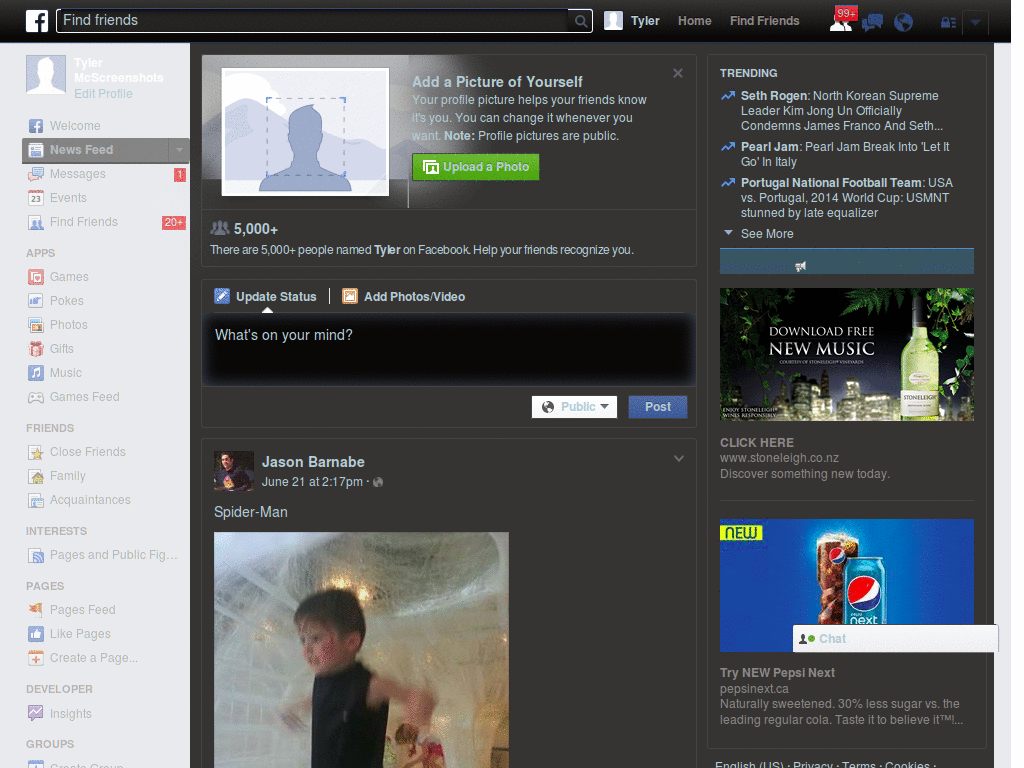Image resolution: width=1024 pixels, height=768 pixels.
Task: Click Jason Barnabe's avatar thumbnail
Action: 234,471
